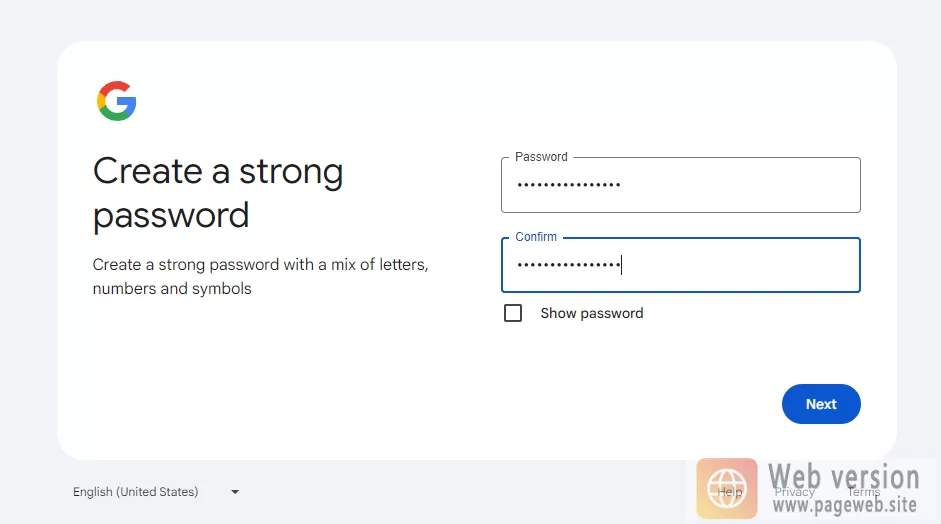The width and height of the screenshot is (941, 524).
Task: Toggle the Show password checkbox
Action: click(513, 313)
